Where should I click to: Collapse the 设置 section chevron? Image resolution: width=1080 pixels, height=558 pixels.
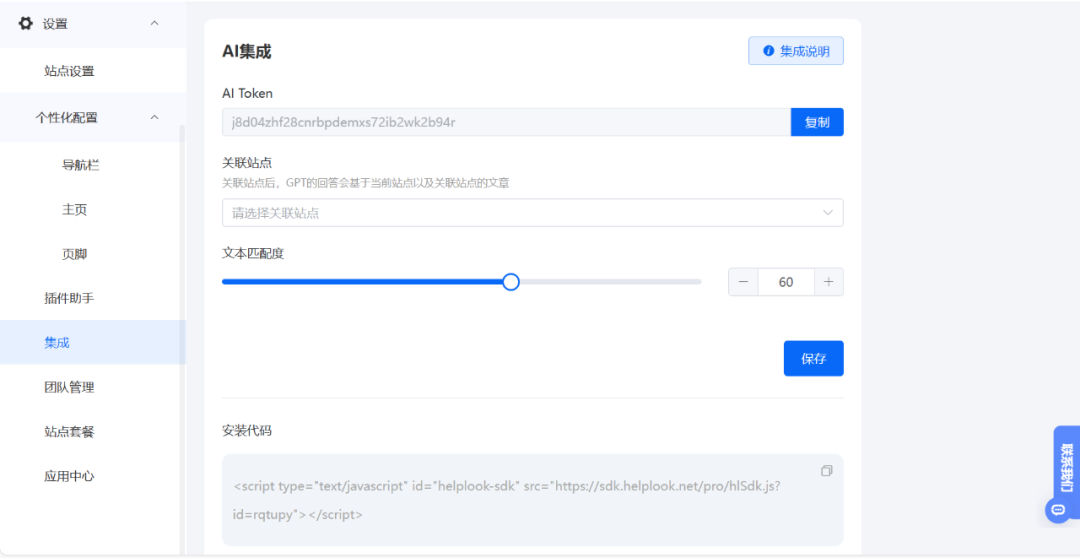(154, 23)
